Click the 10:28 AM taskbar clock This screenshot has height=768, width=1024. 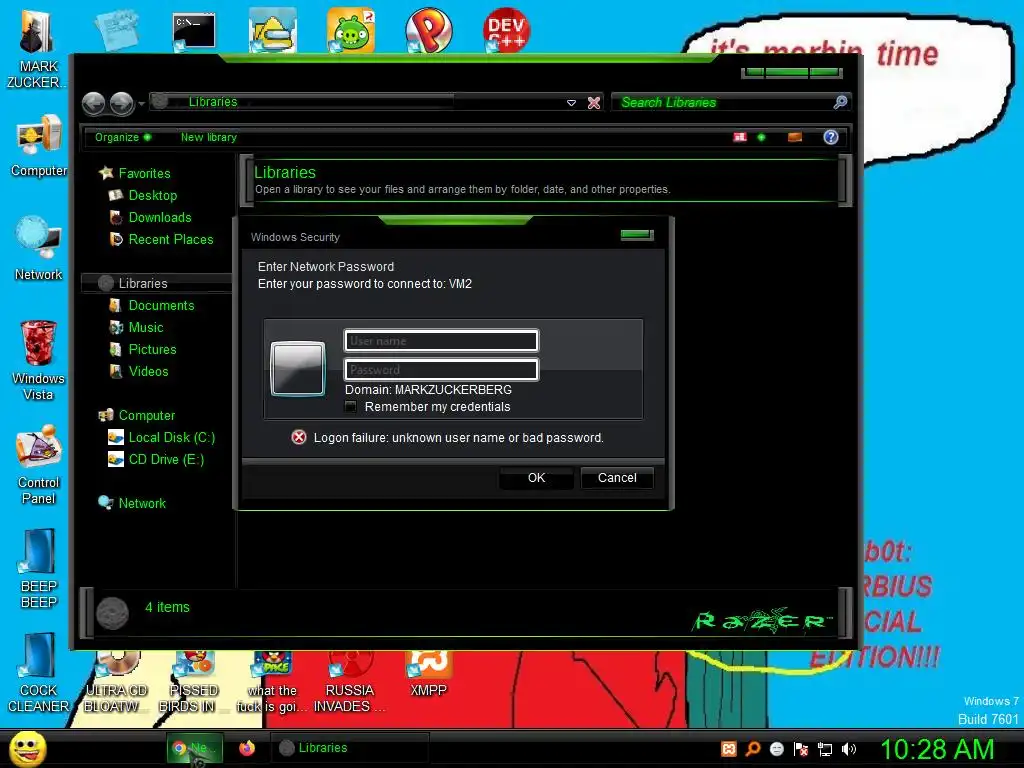[937, 749]
